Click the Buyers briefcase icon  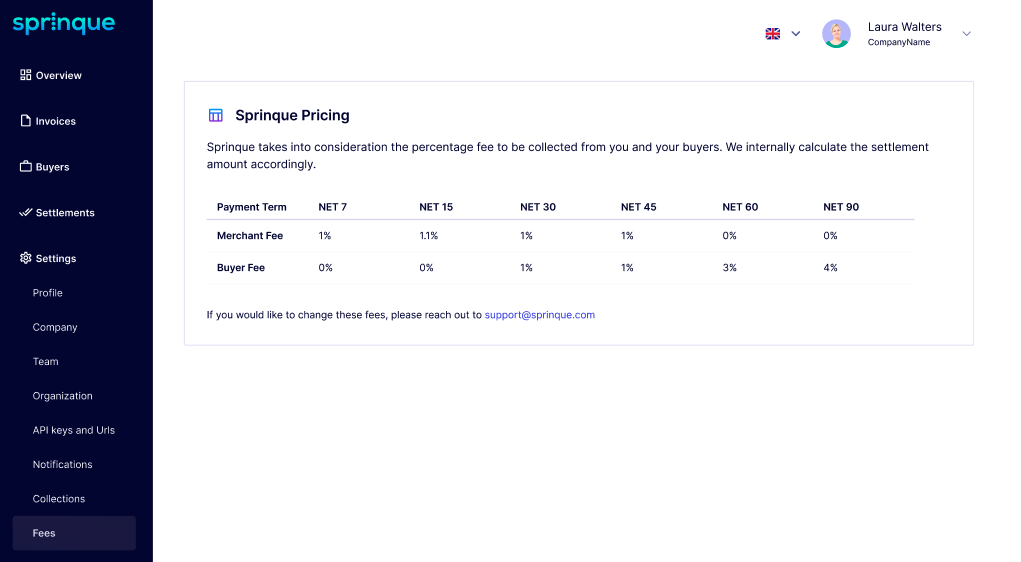click(x=26, y=167)
